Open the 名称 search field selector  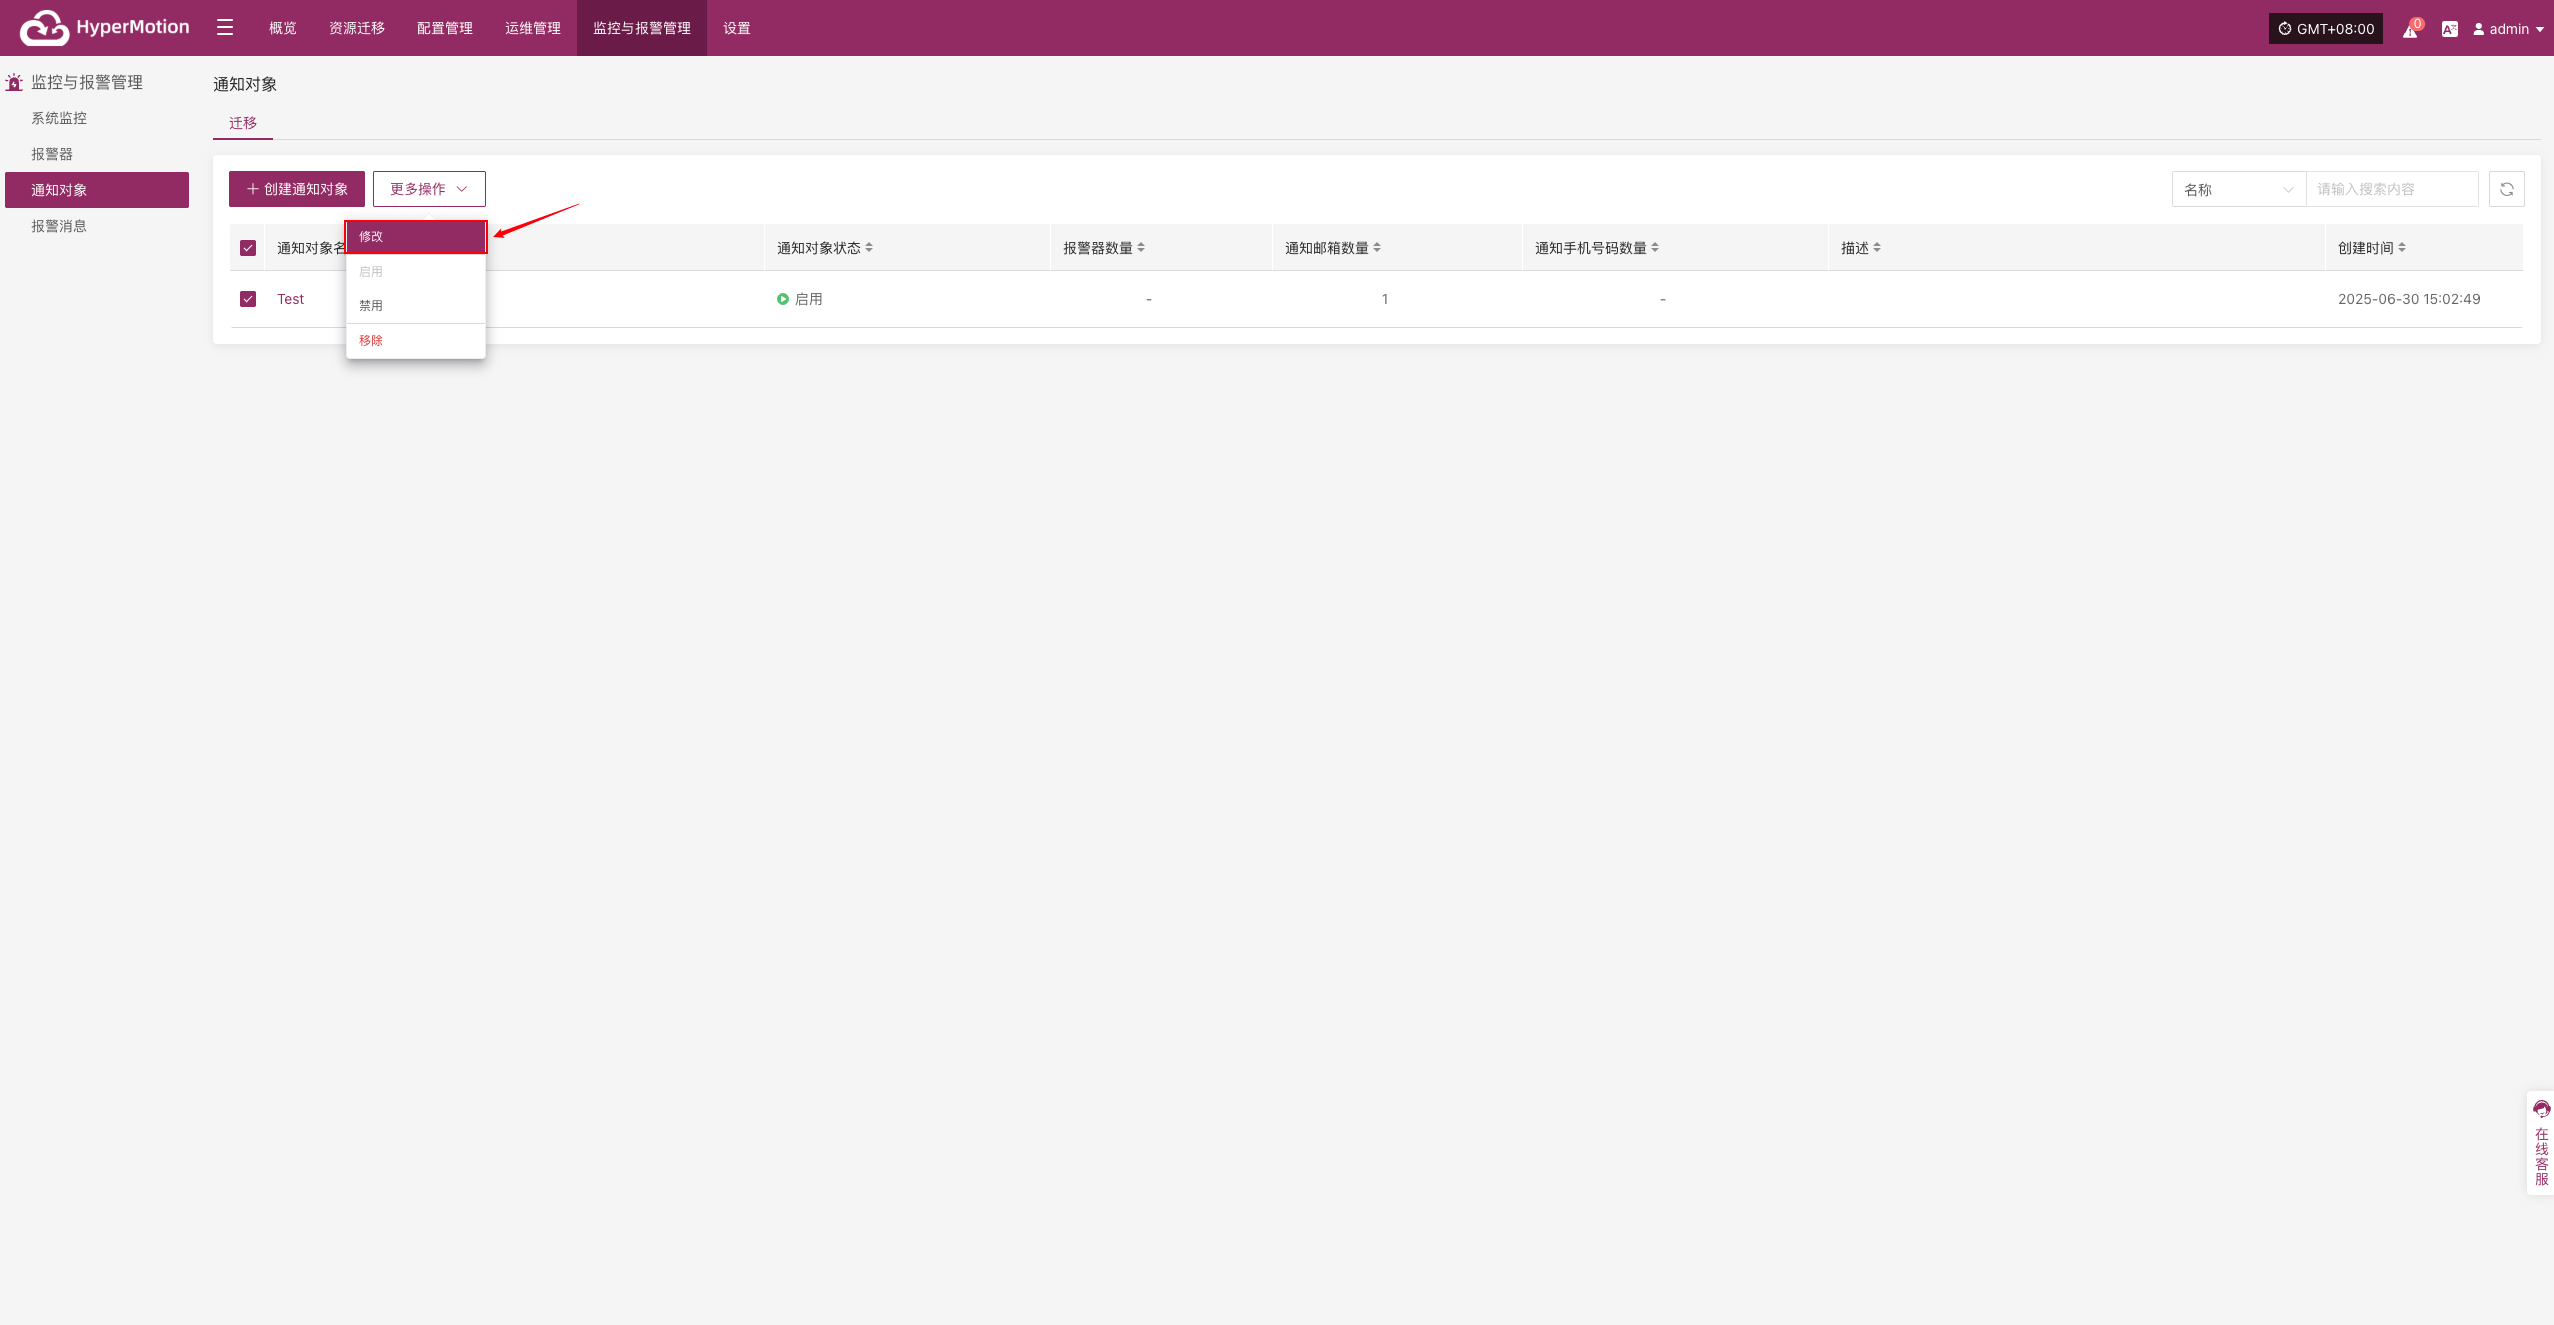coord(2238,189)
